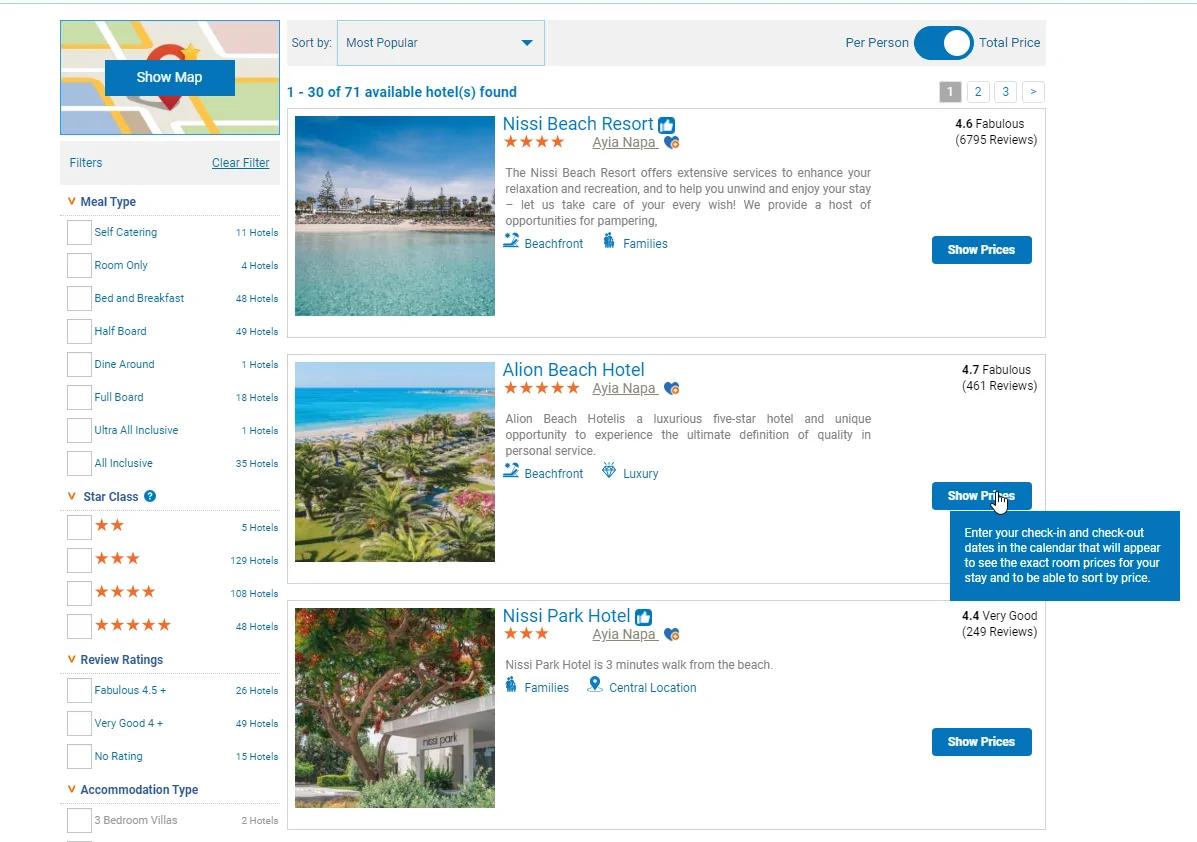Click heart location icon next to Nissi Beach Resort's Ayia Napa
This screenshot has width=1197, height=842.
(x=672, y=143)
